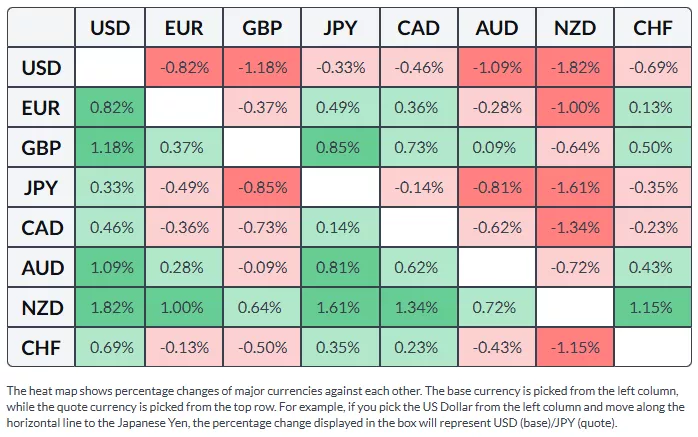Select the AUD/CAD cell showing 0.62%
The height and width of the screenshot is (437, 698).
pyautogui.click(x=419, y=268)
